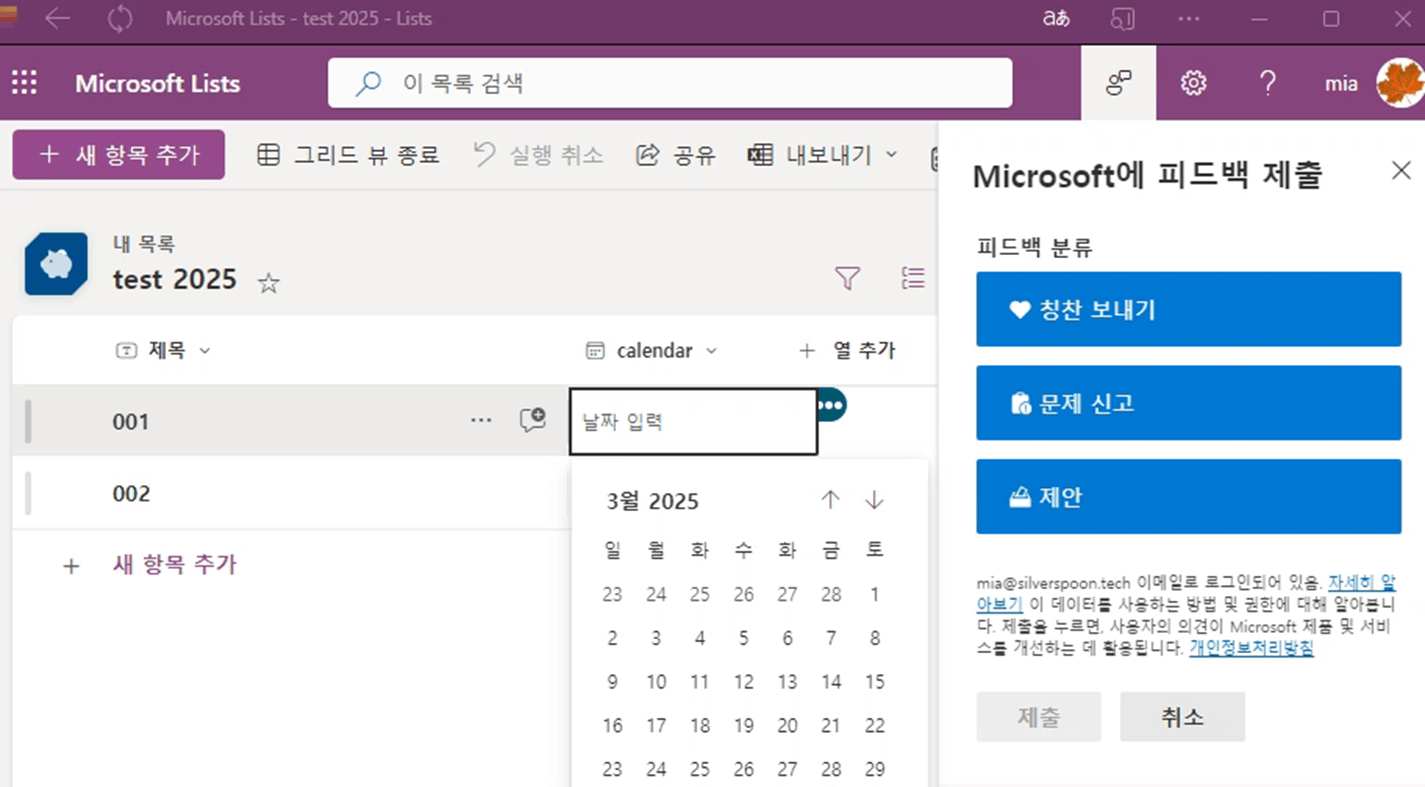
Task: Click the back arrow in title bar
Action: click(x=57, y=19)
